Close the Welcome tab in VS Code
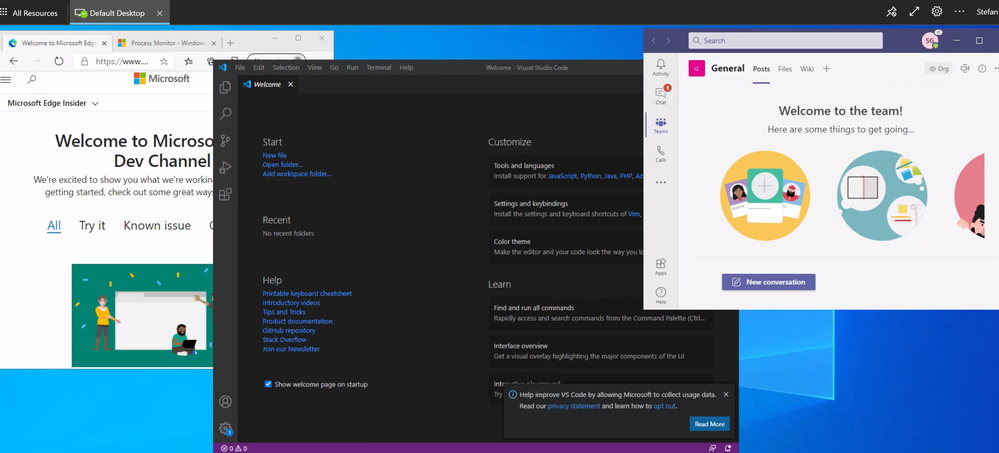Viewport: 999px width, 453px height. coord(291,84)
